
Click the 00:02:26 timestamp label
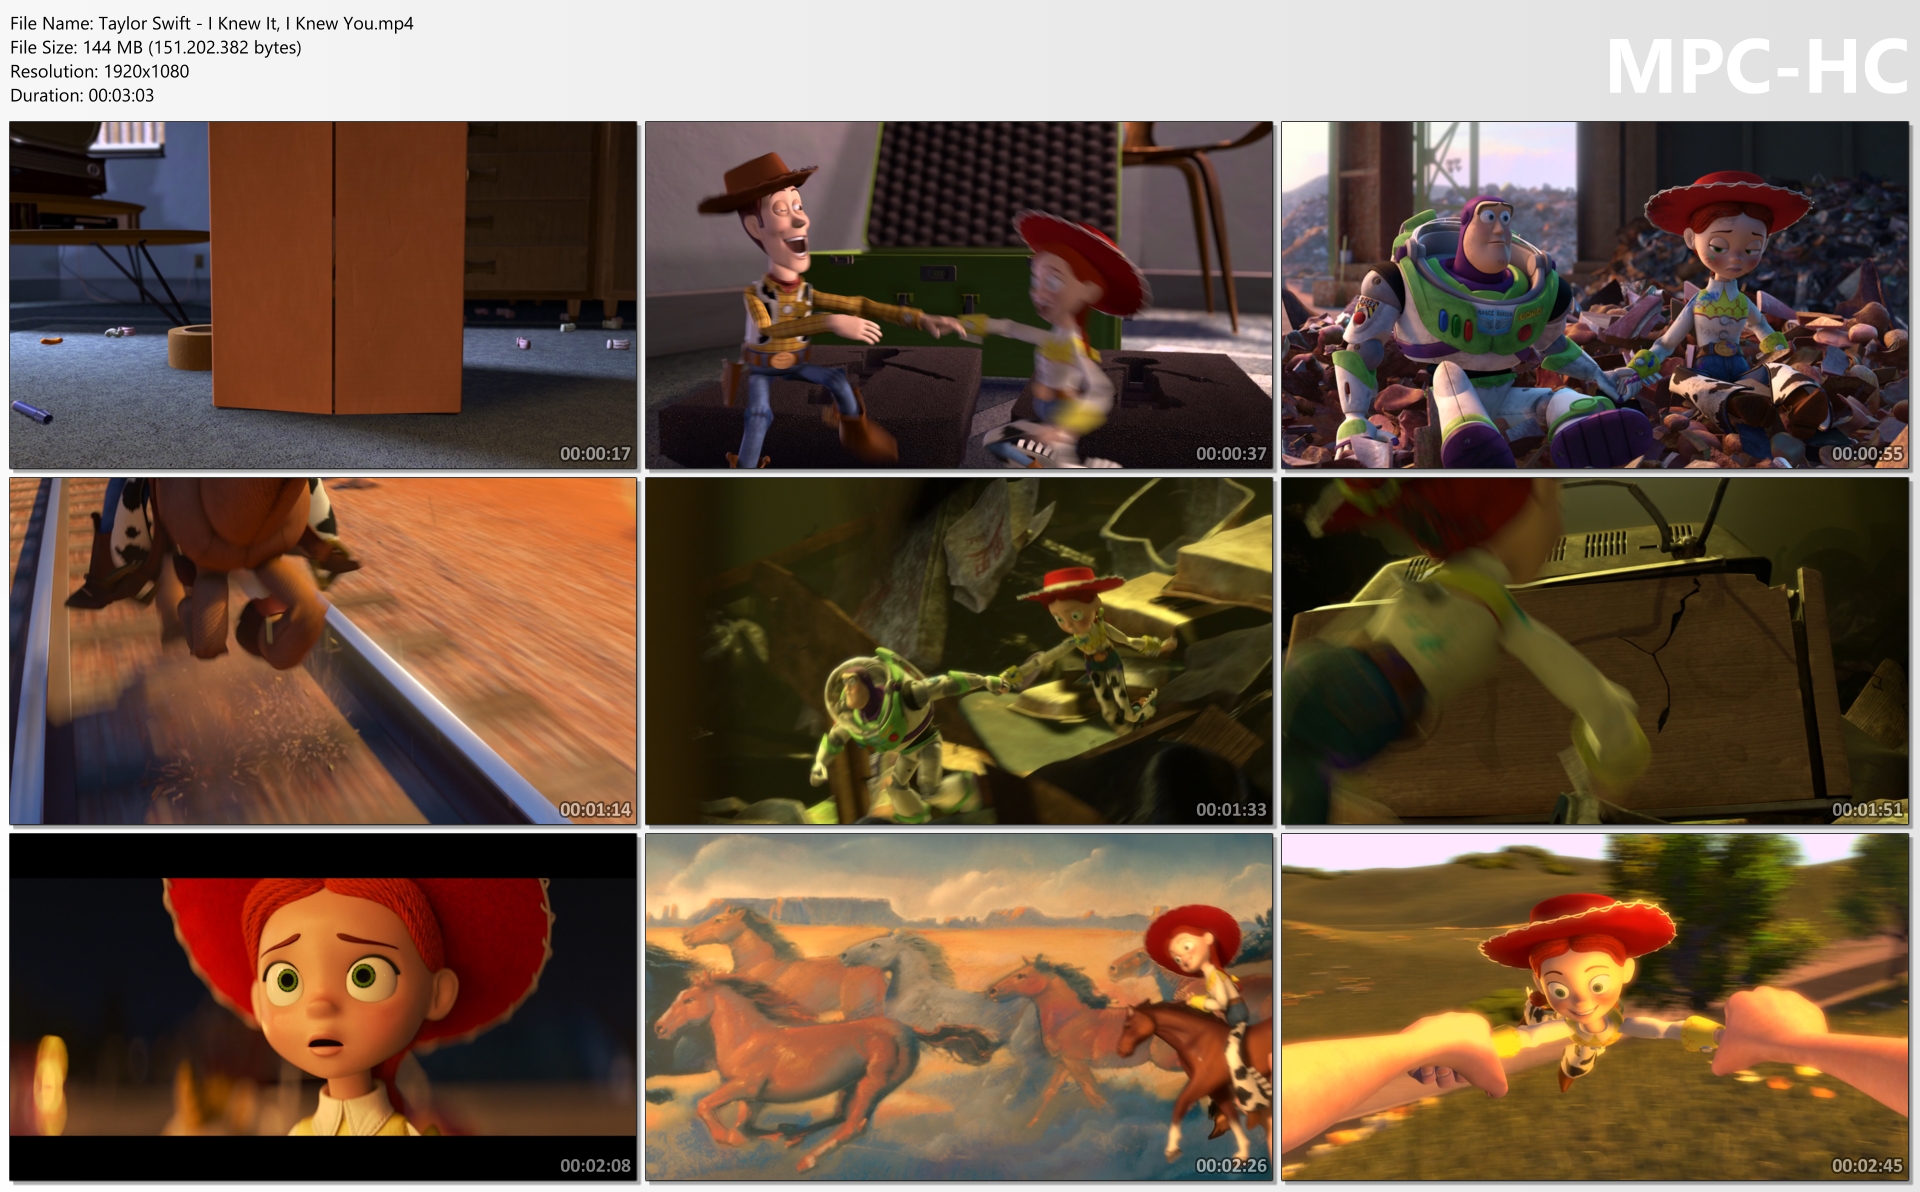(1231, 1166)
